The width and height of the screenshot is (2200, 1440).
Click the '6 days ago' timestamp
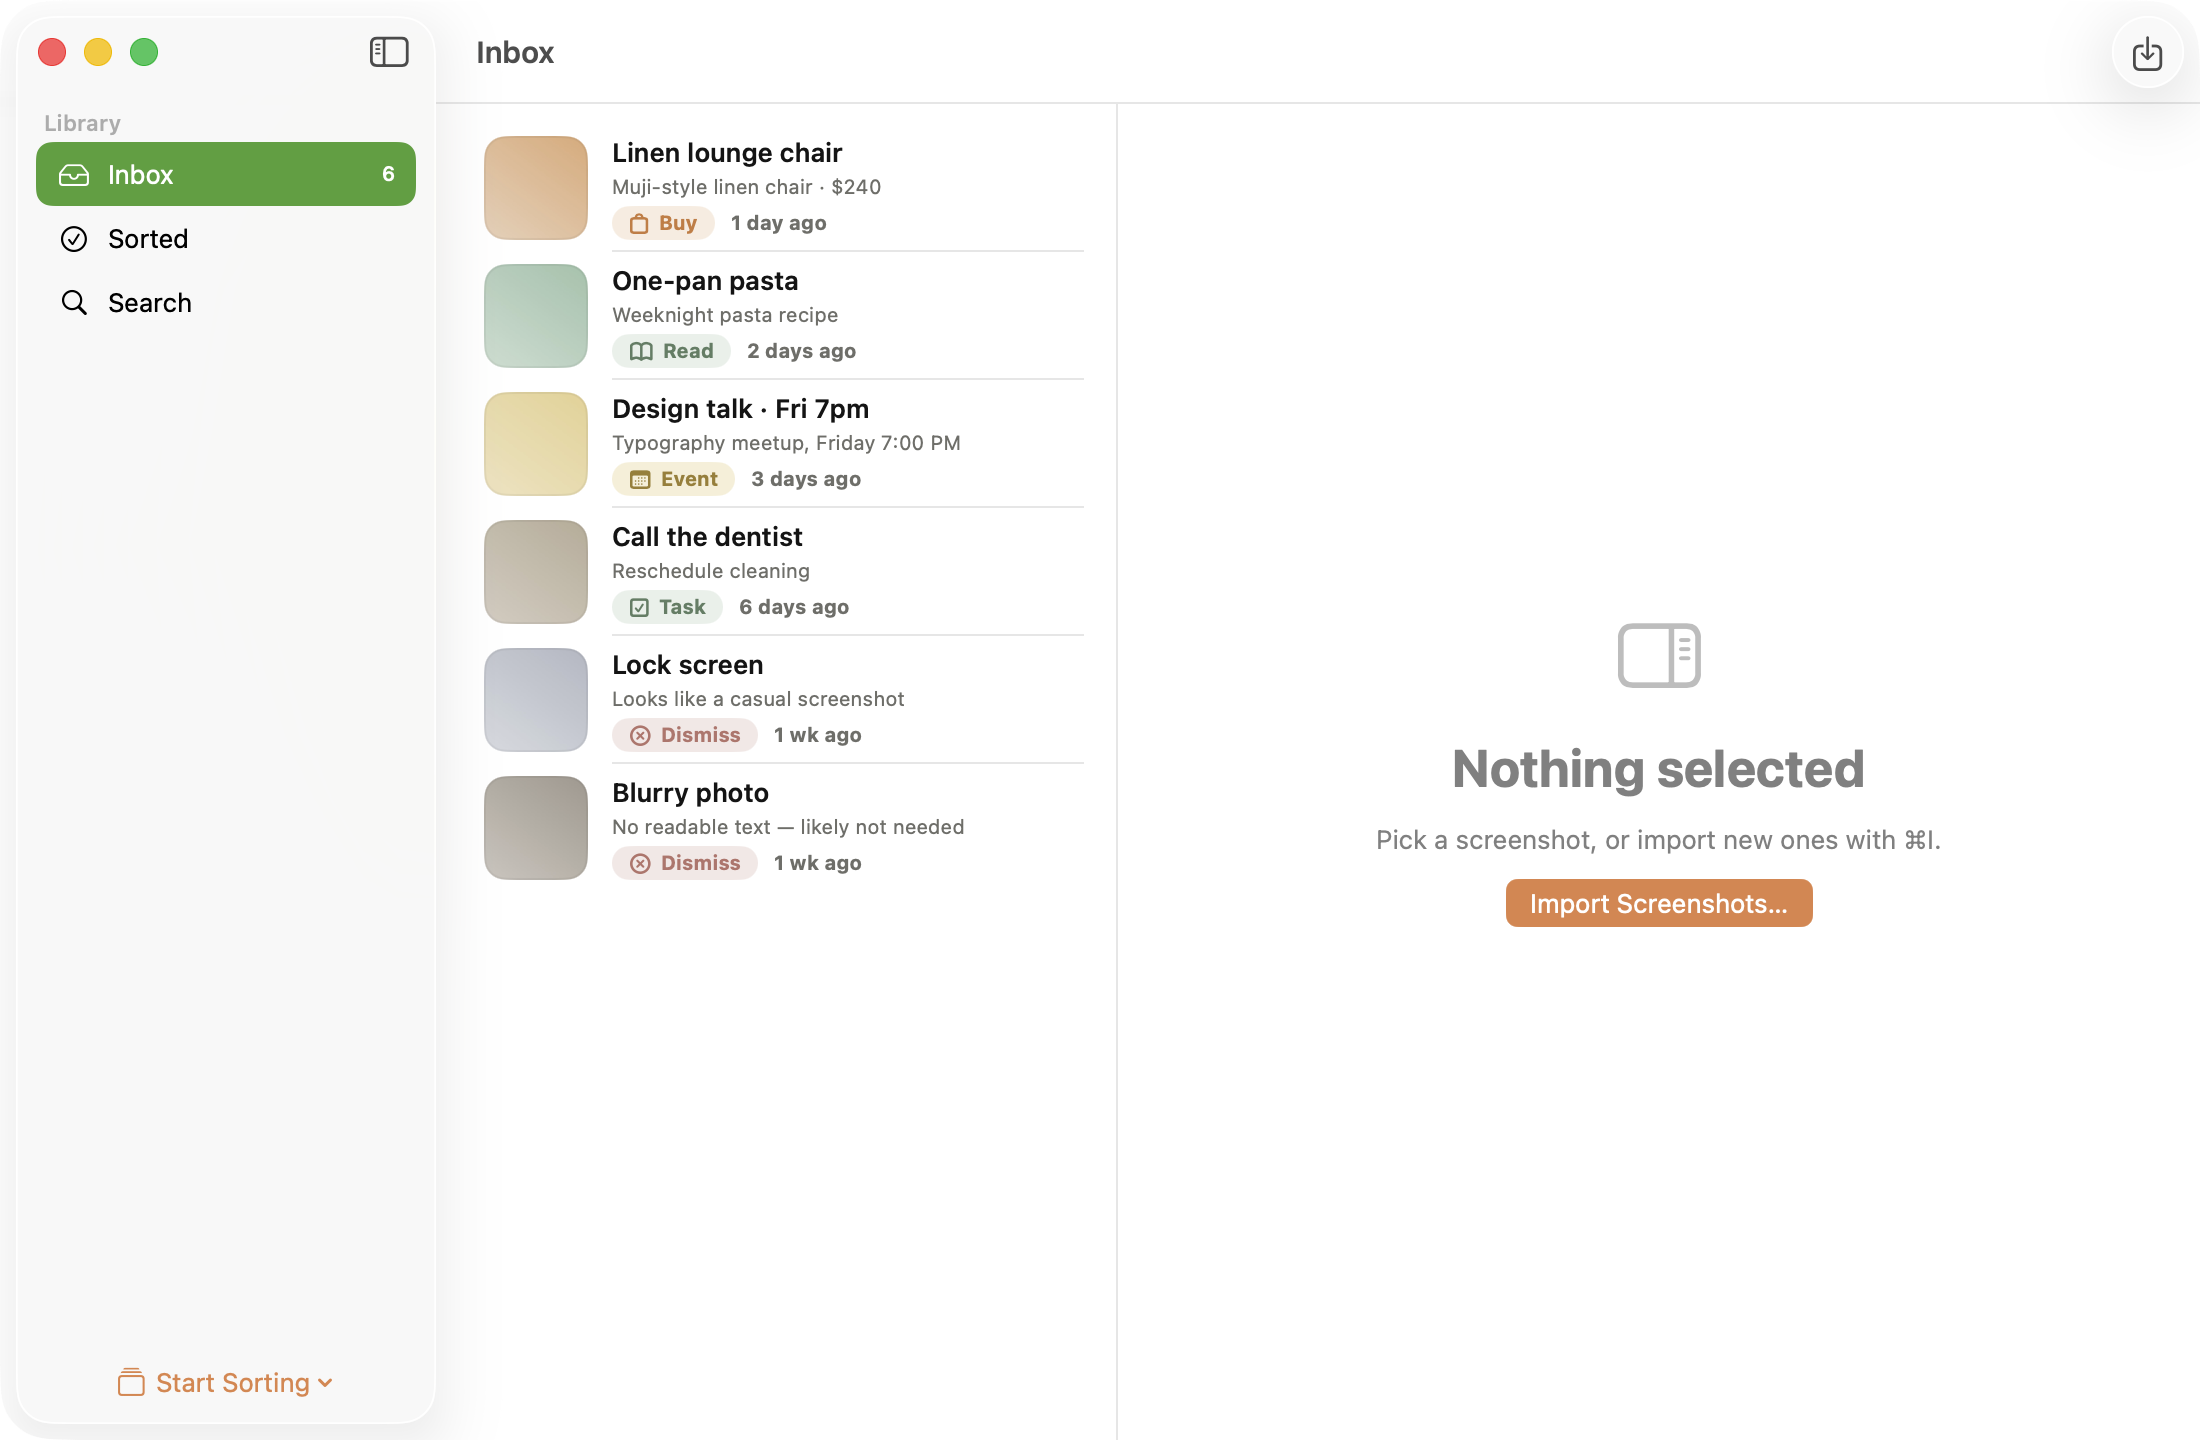click(794, 607)
